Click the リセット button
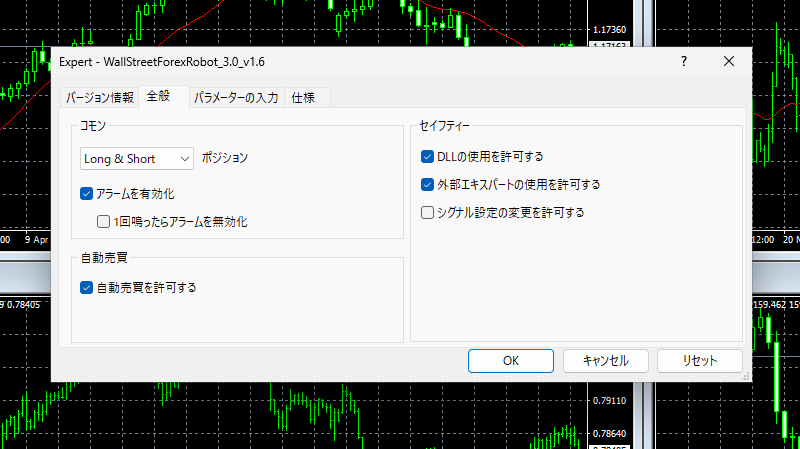 698,360
